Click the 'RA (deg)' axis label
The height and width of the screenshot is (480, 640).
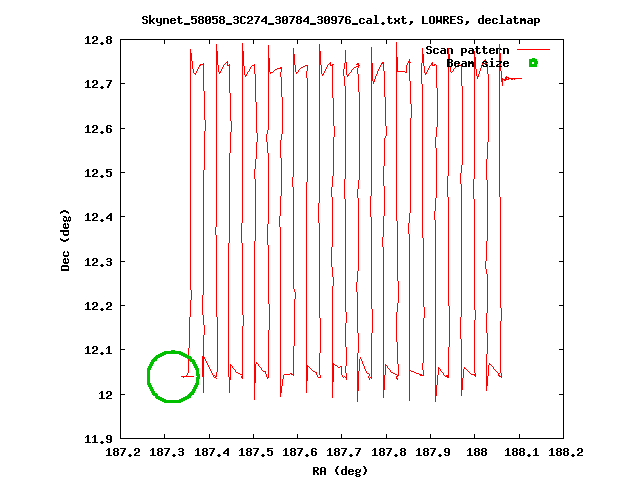pos(340,471)
